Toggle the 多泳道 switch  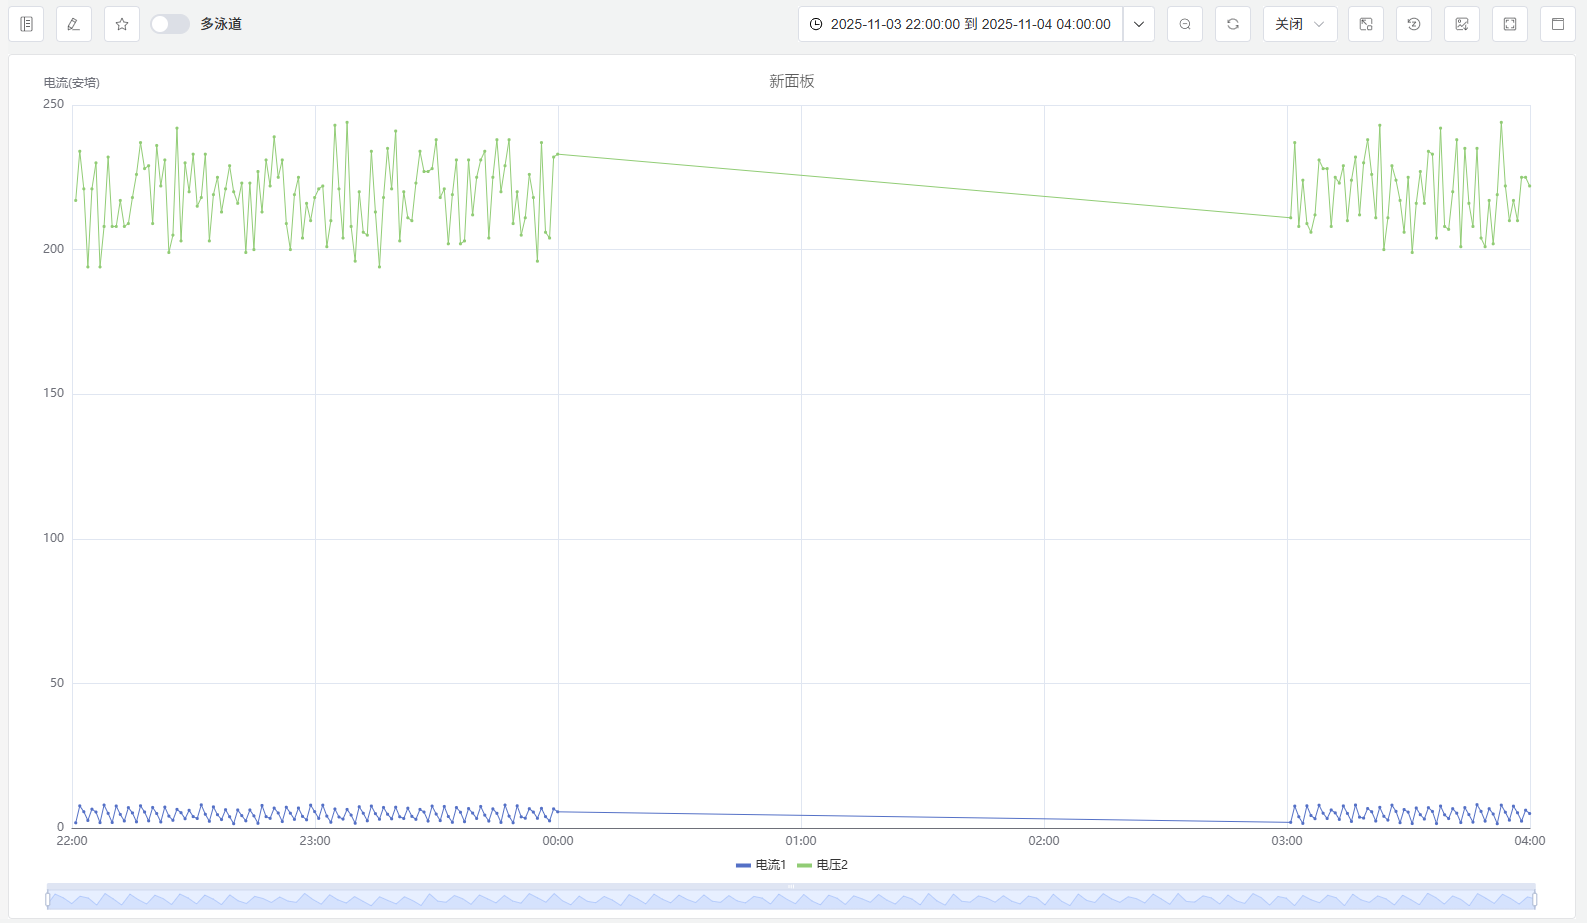(x=170, y=24)
